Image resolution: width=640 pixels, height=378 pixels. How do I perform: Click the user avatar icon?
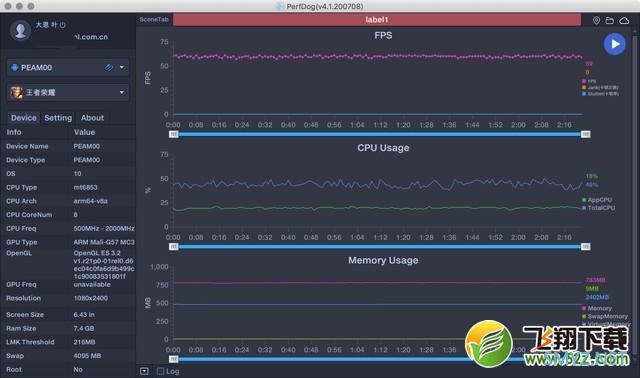pyautogui.click(x=20, y=31)
